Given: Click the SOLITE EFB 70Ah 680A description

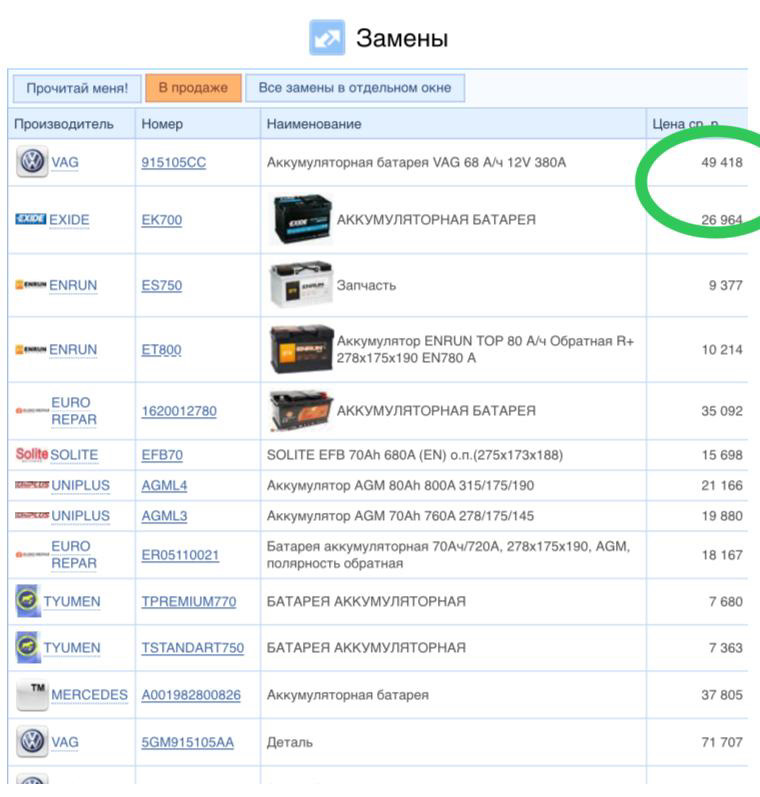Looking at the screenshot, I should [x=415, y=455].
